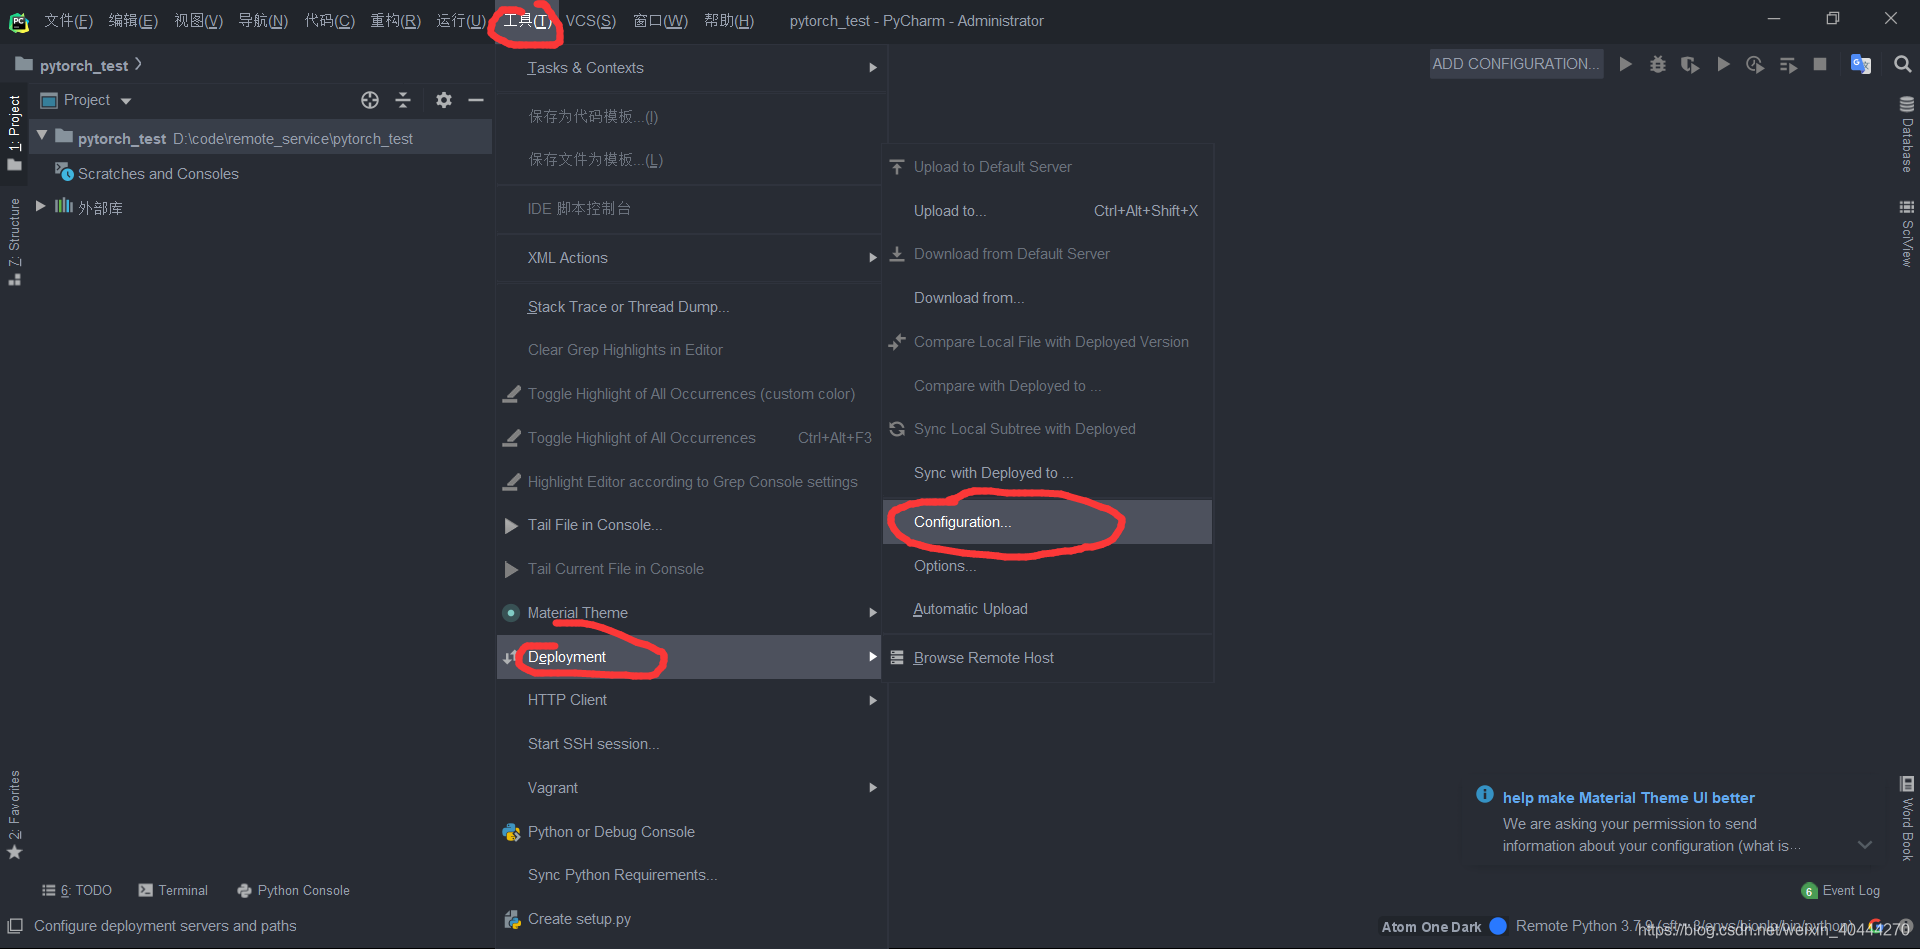The width and height of the screenshot is (1920, 949).
Task: Click the translate icon in toolbar
Action: coord(1861,64)
